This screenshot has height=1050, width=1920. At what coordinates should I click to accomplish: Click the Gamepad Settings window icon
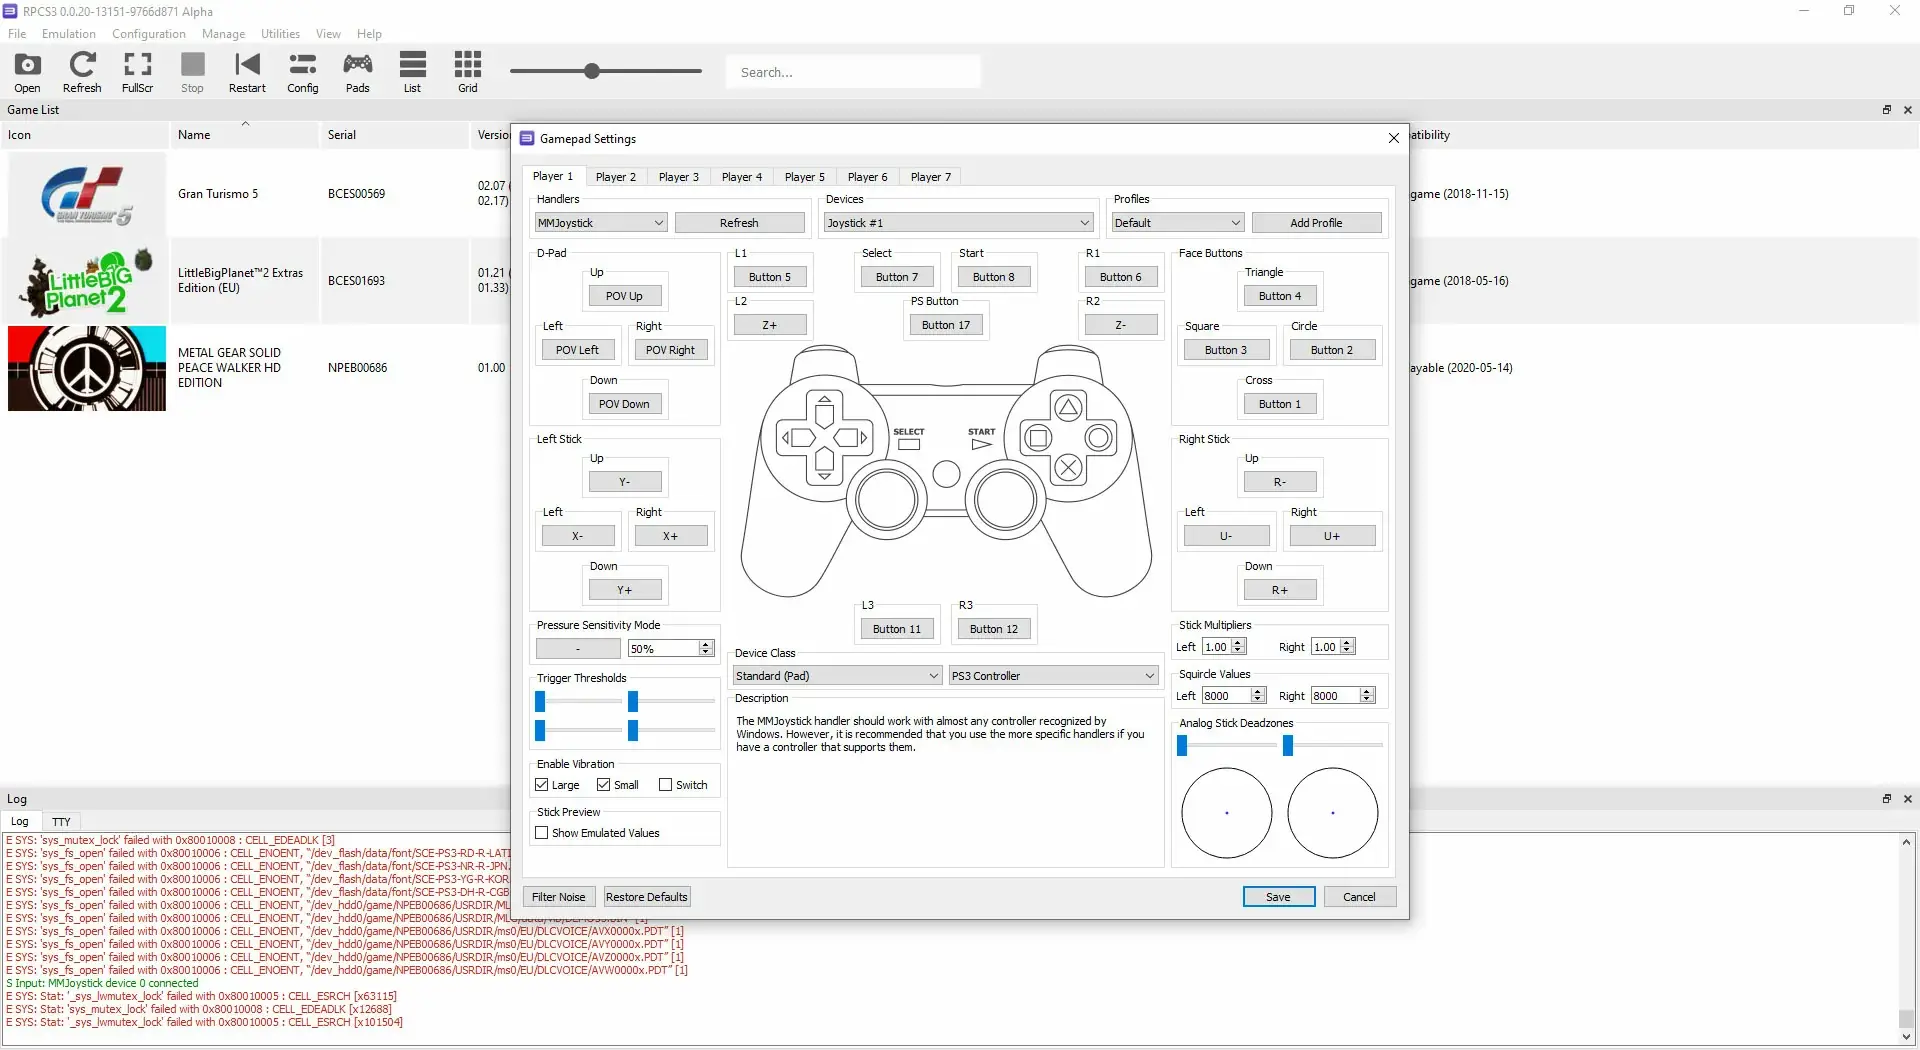(x=527, y=138)
